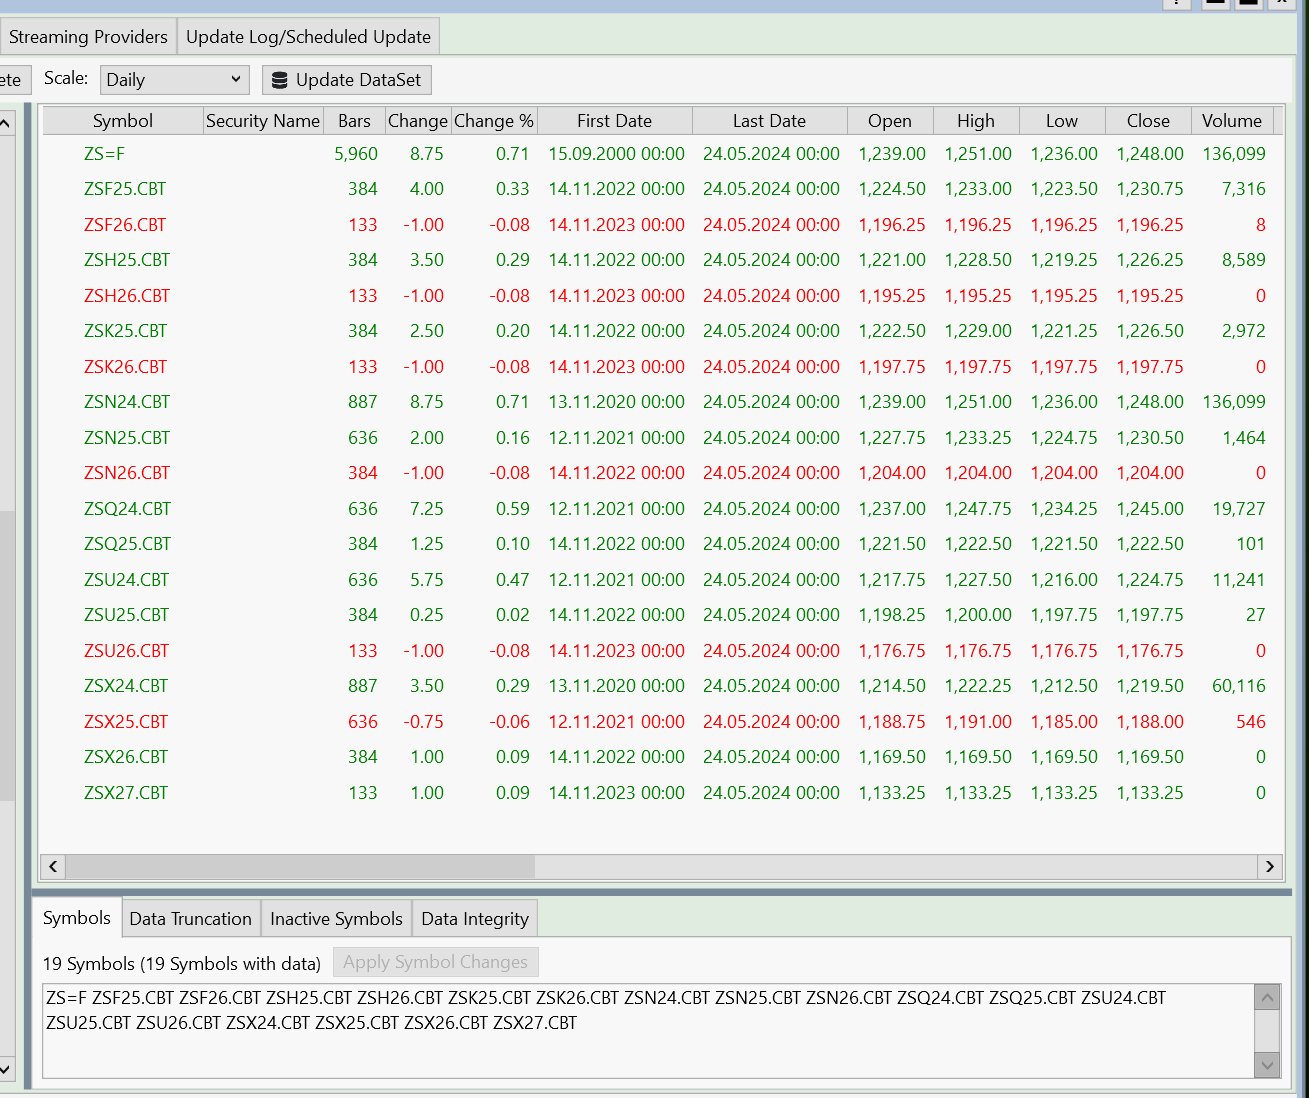Open the Data Truncation tab
The width and height of the screenshot is (1309, 1098).
pos(190,919)
